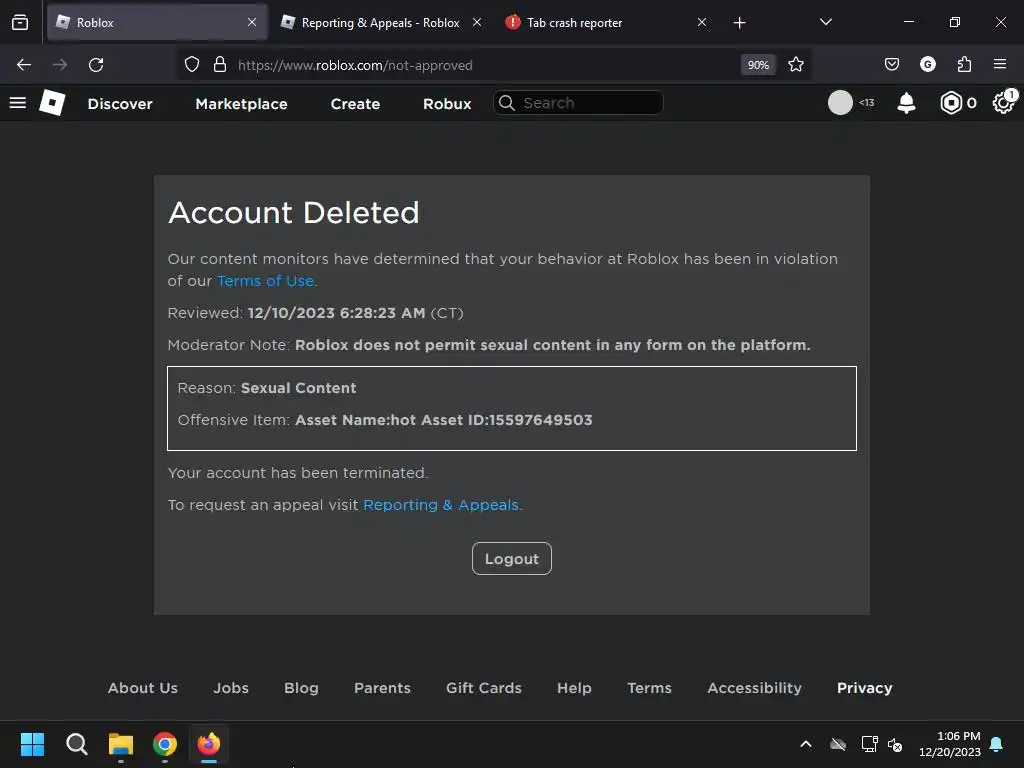Reset the 90% zoom level badge
Viewport: 1024px width, 768px height.
(x=758, y=65)
